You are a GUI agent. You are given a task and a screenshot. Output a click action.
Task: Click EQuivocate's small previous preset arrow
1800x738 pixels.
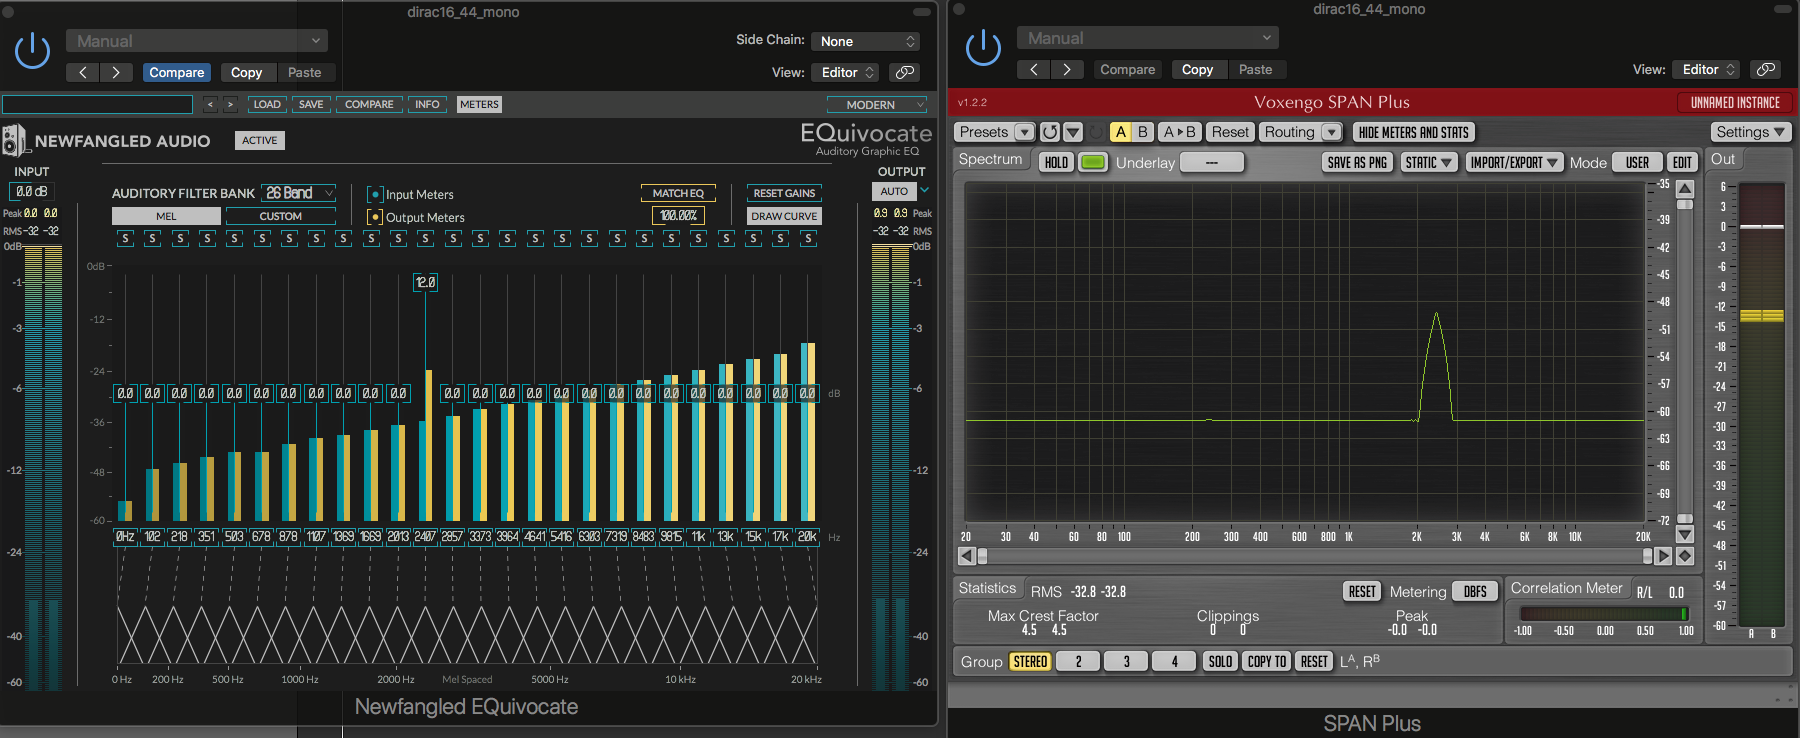point(210,104)
